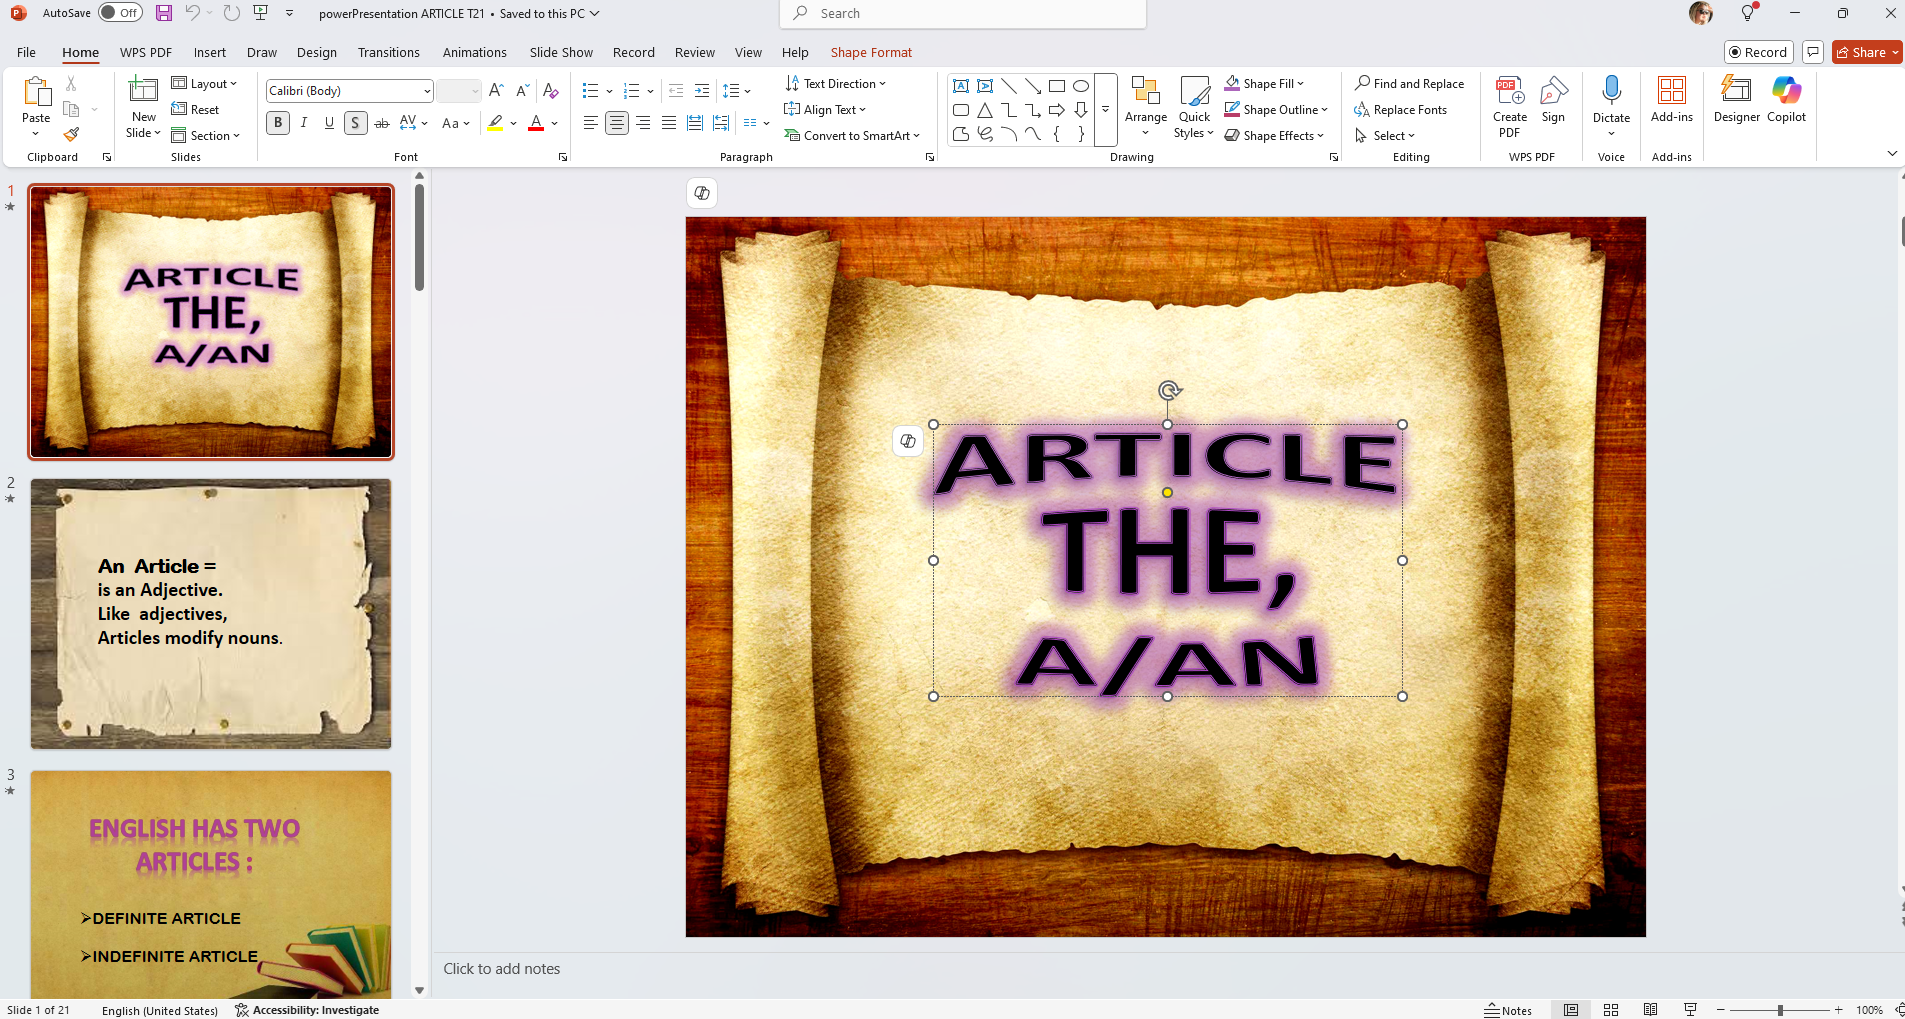The width and height of the screenshot is (1905, 1019).
Task: Open the Slide Show tab
Action: coord(561,53)
